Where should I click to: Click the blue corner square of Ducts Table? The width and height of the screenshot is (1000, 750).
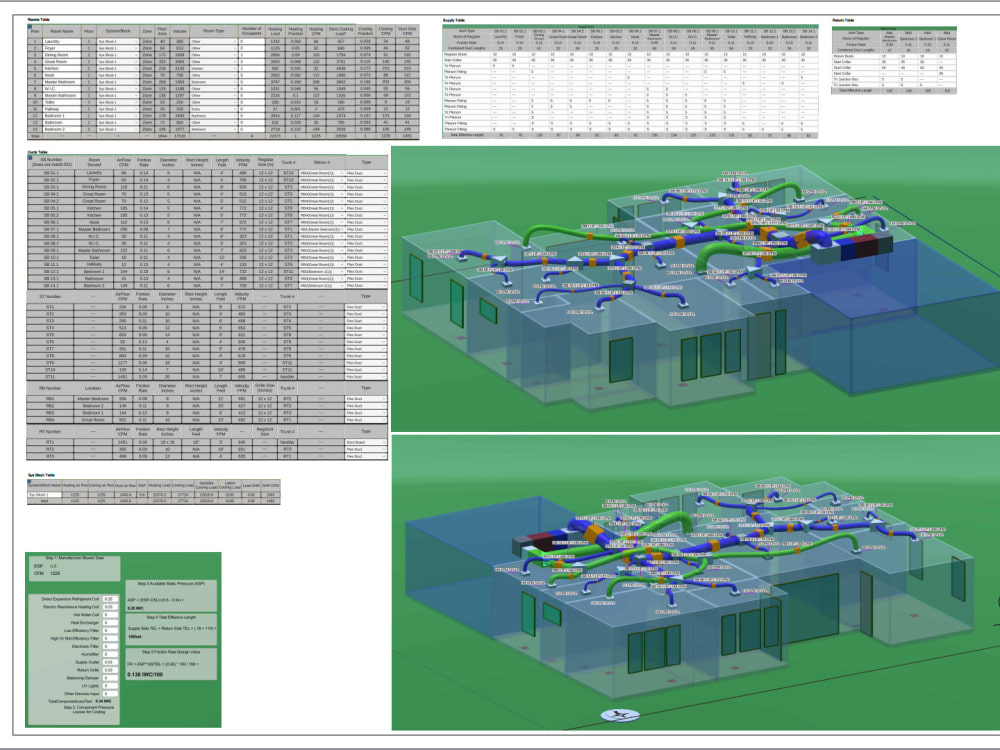29,157
